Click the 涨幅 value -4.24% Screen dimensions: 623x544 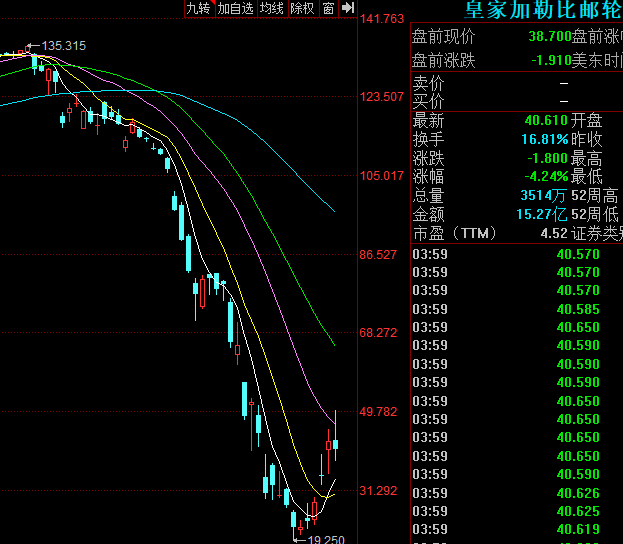click(546, 176)
